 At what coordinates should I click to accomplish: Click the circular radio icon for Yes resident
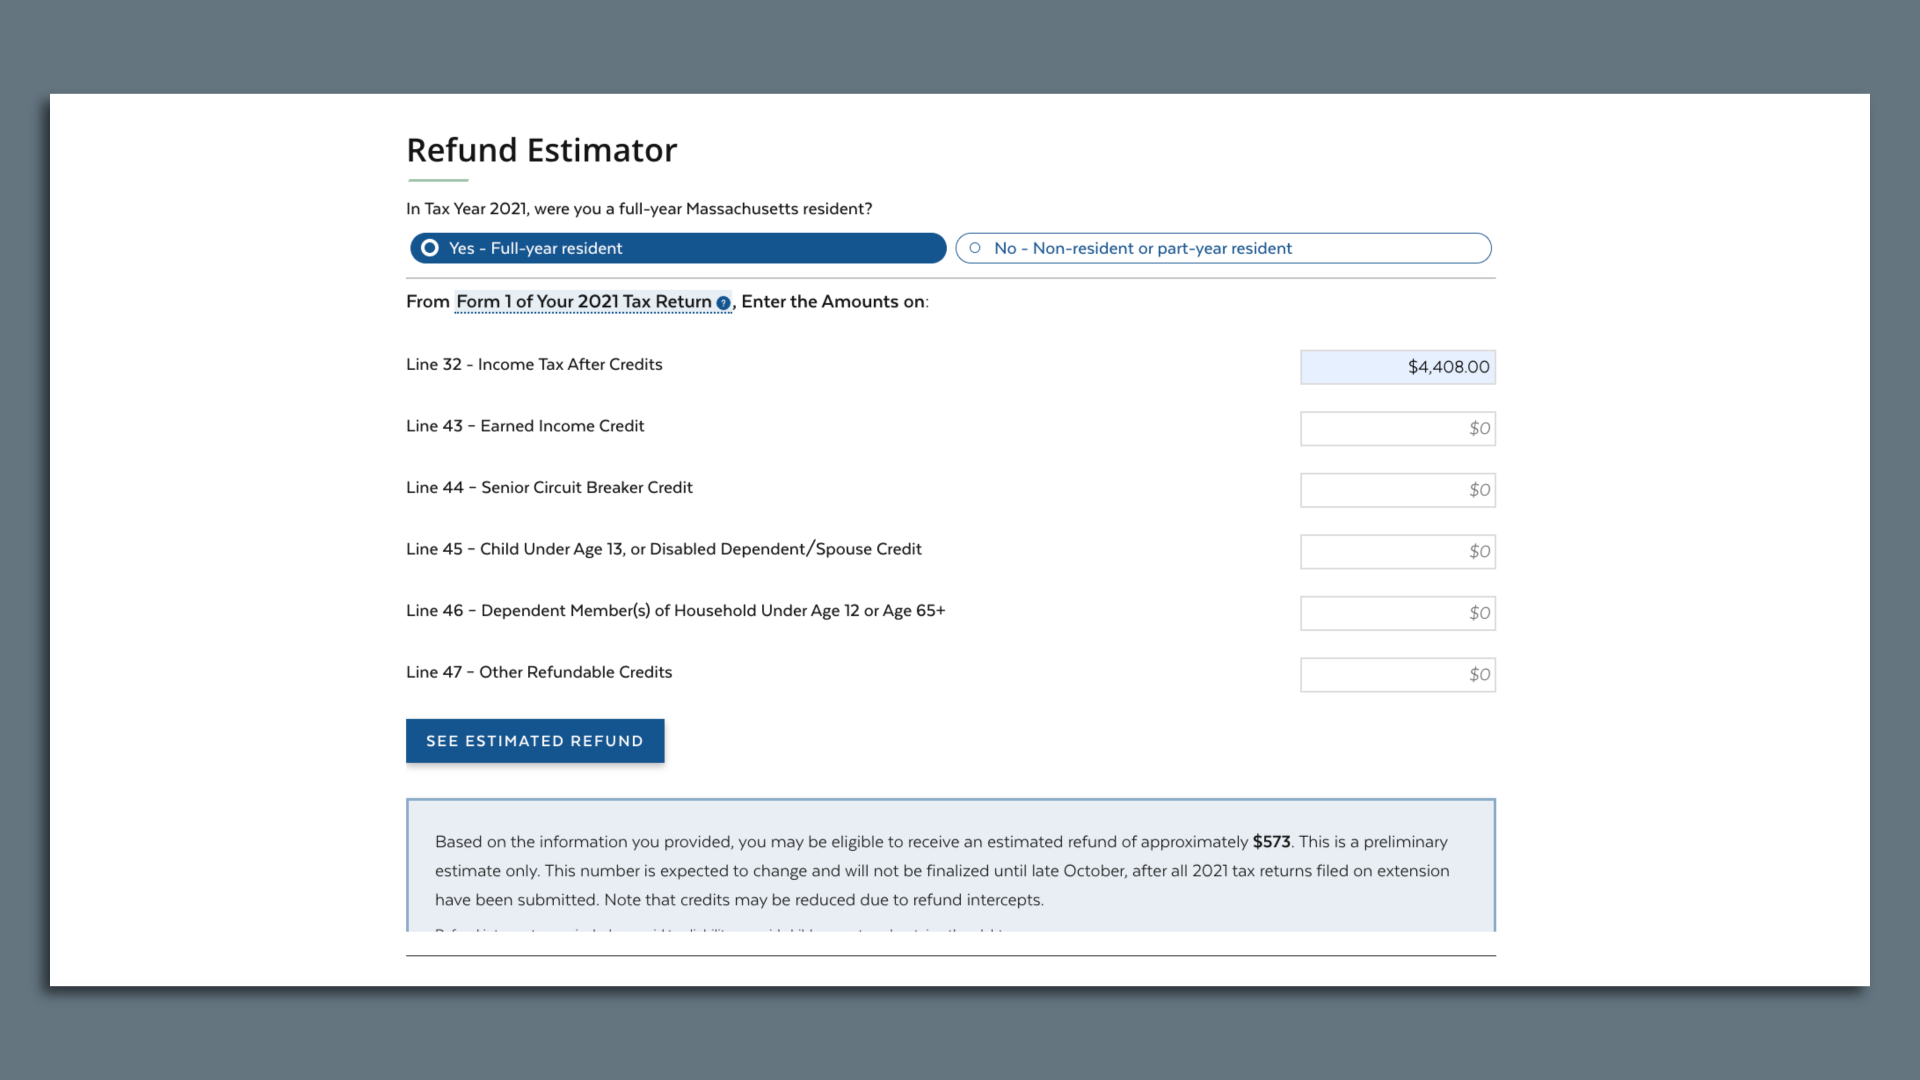(x=431, y=248)
